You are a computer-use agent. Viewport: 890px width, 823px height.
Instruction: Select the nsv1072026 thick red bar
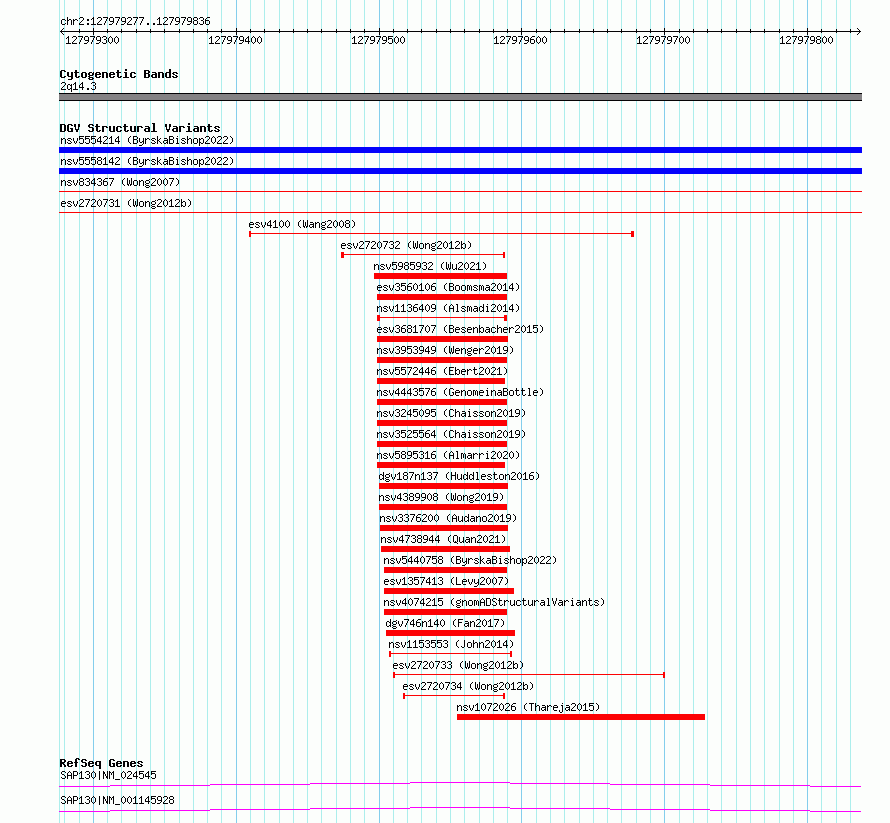coord(581,717)
